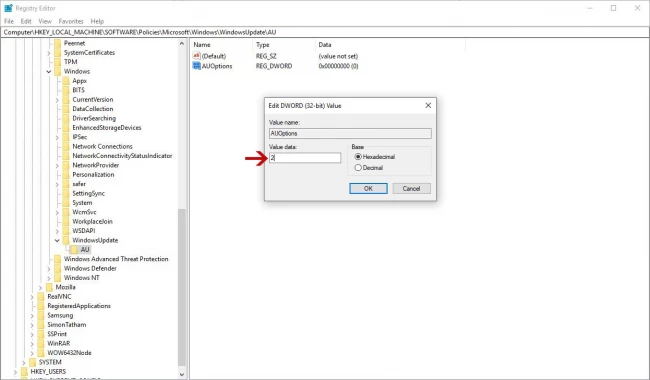Image resolution: width=650 pixels, height=380 pixels.
Task: Click the Value name field
Action: point(350,133)
